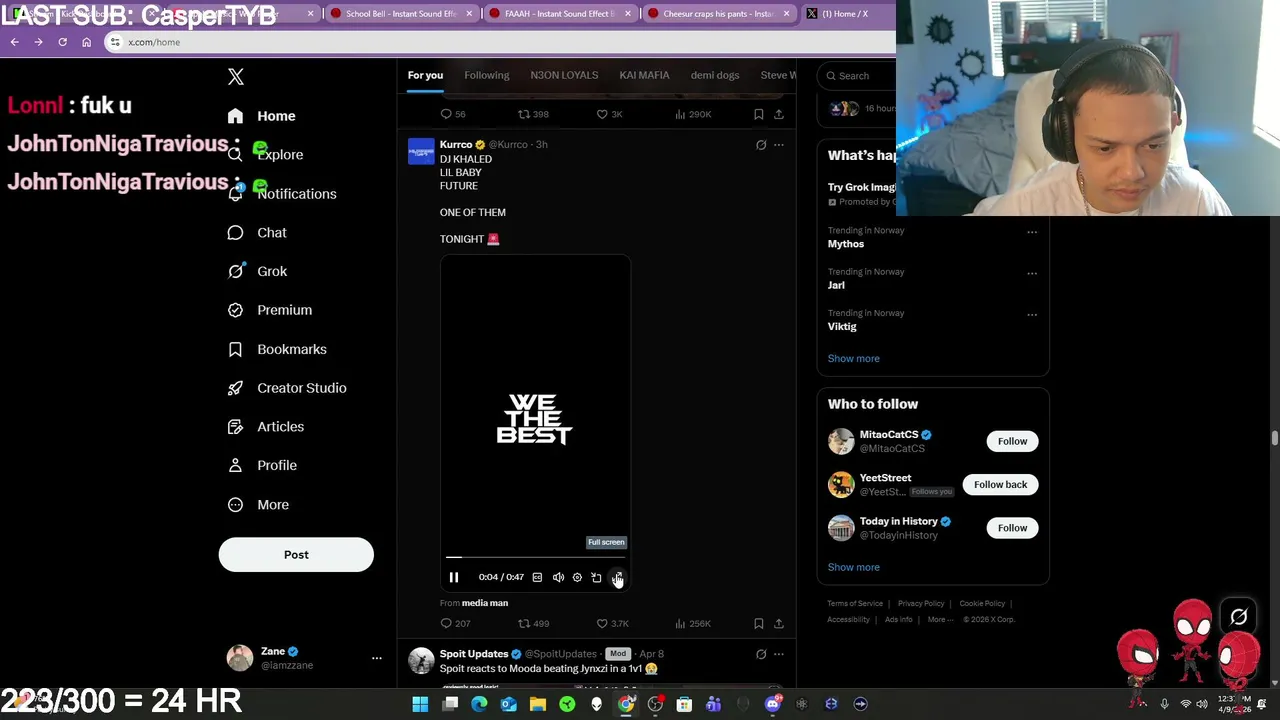
Task: Follow Today in History
Action: coord(1012,528)
